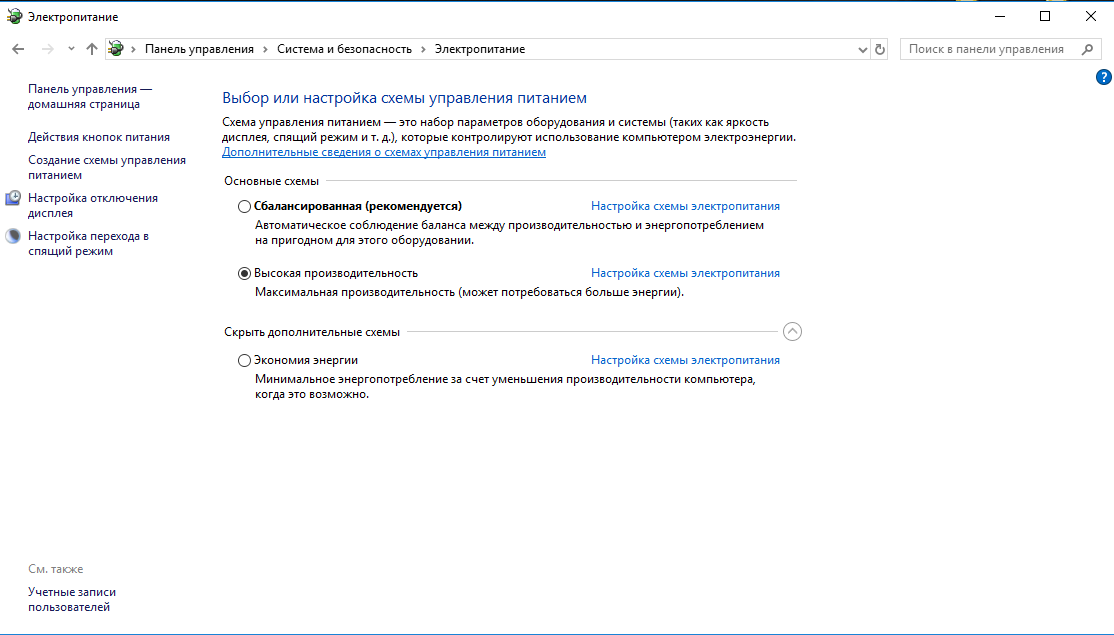Select the Высокая производительность power plan
The image size is (1114, 635).
point(244,273)
